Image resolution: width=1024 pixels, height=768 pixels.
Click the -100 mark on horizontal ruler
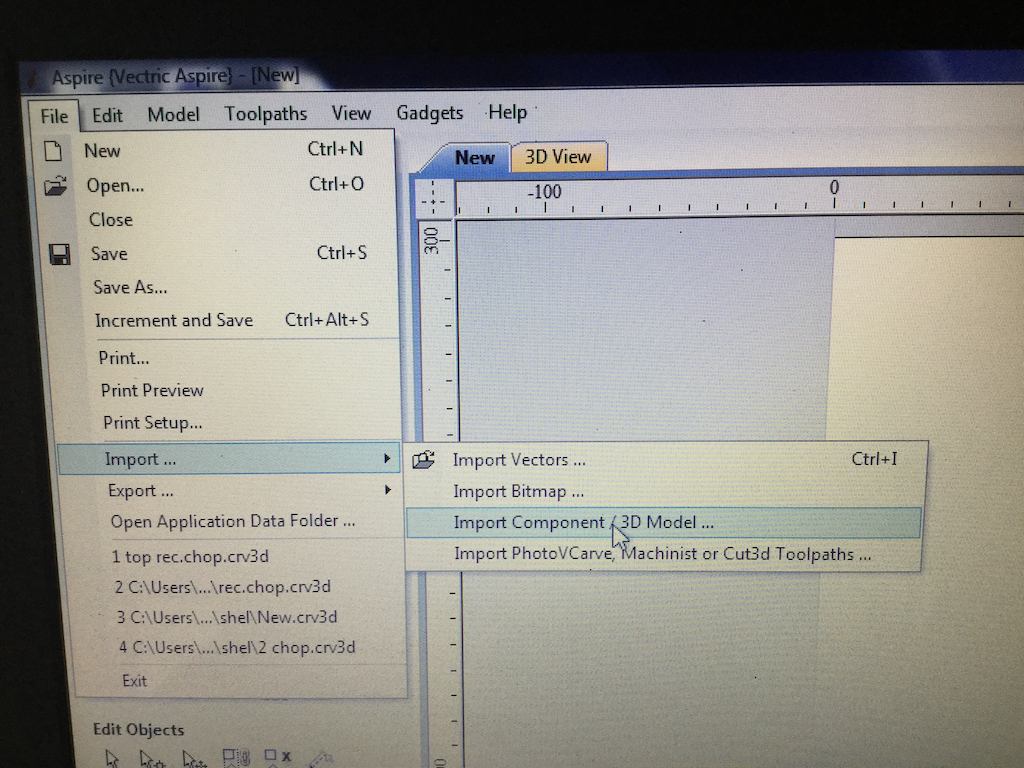pyautogui.click(x=545, y=192)
